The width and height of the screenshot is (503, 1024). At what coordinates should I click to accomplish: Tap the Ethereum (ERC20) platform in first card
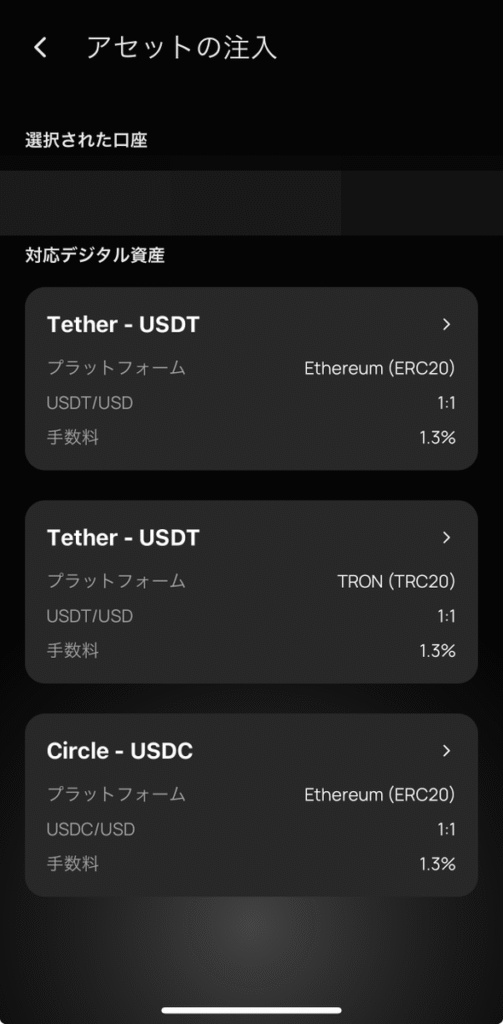[x=380, y=368]
